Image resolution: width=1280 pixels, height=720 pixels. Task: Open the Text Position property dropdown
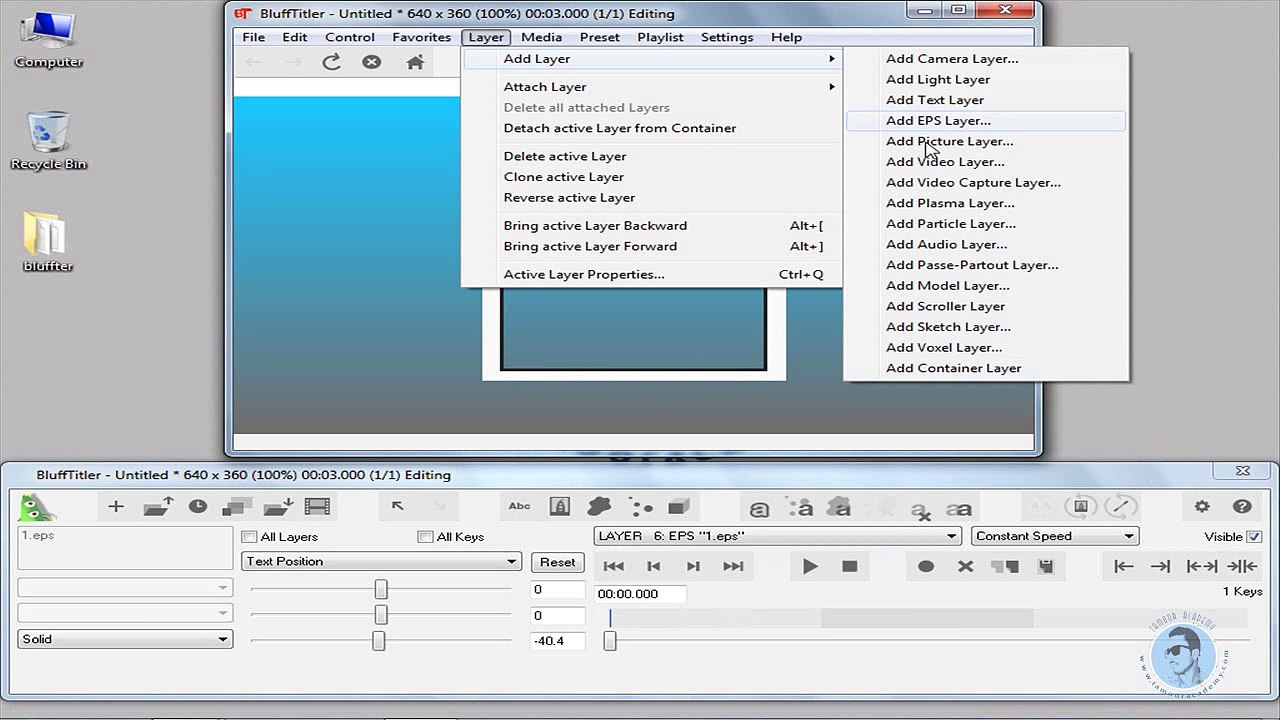click(x=381, y=562)
